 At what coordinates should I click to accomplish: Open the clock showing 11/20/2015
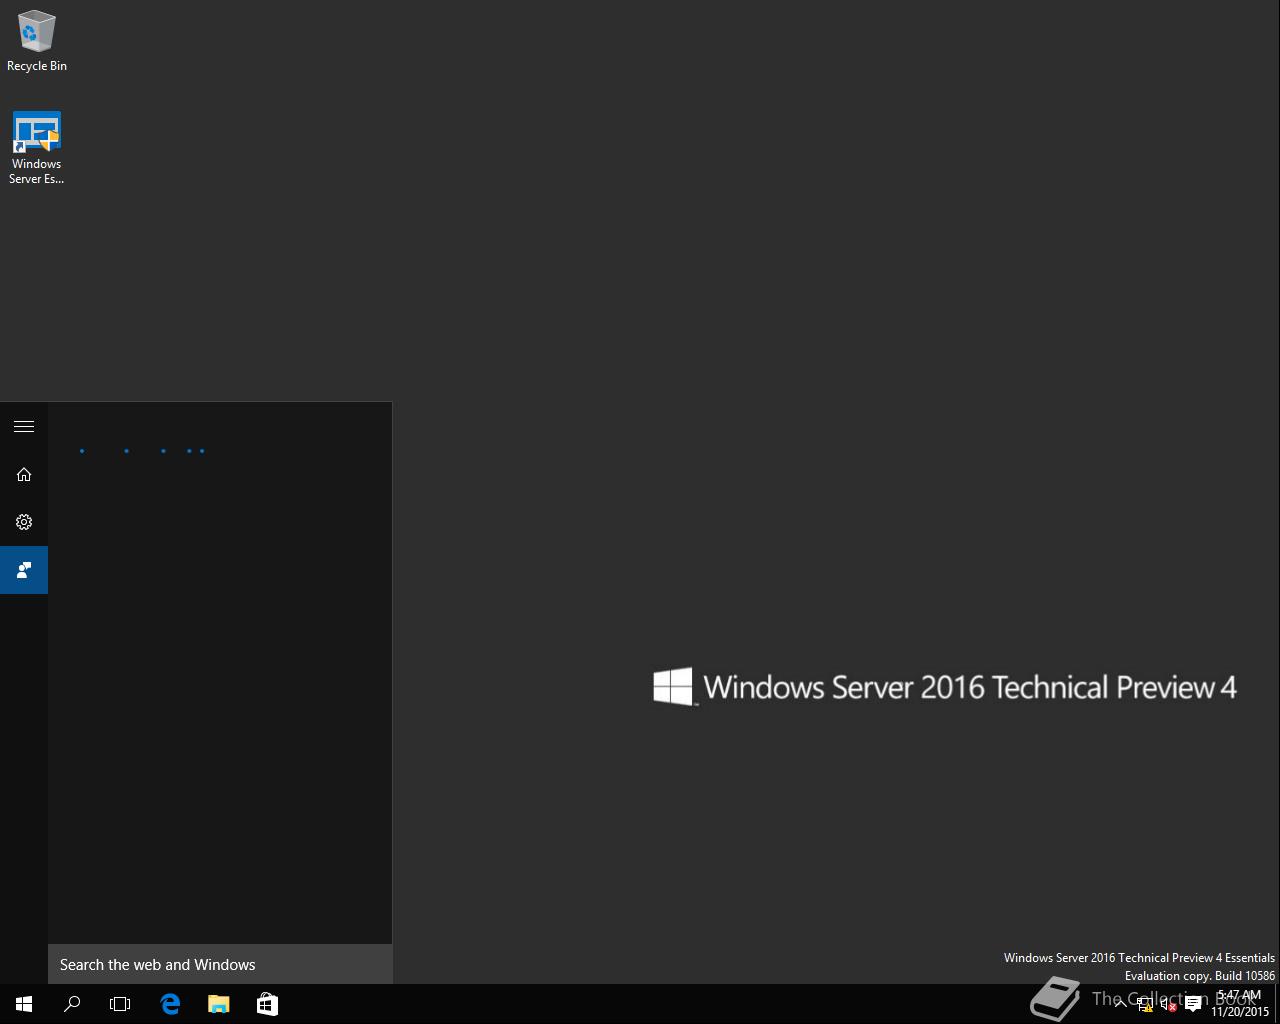(1239, 1004)
